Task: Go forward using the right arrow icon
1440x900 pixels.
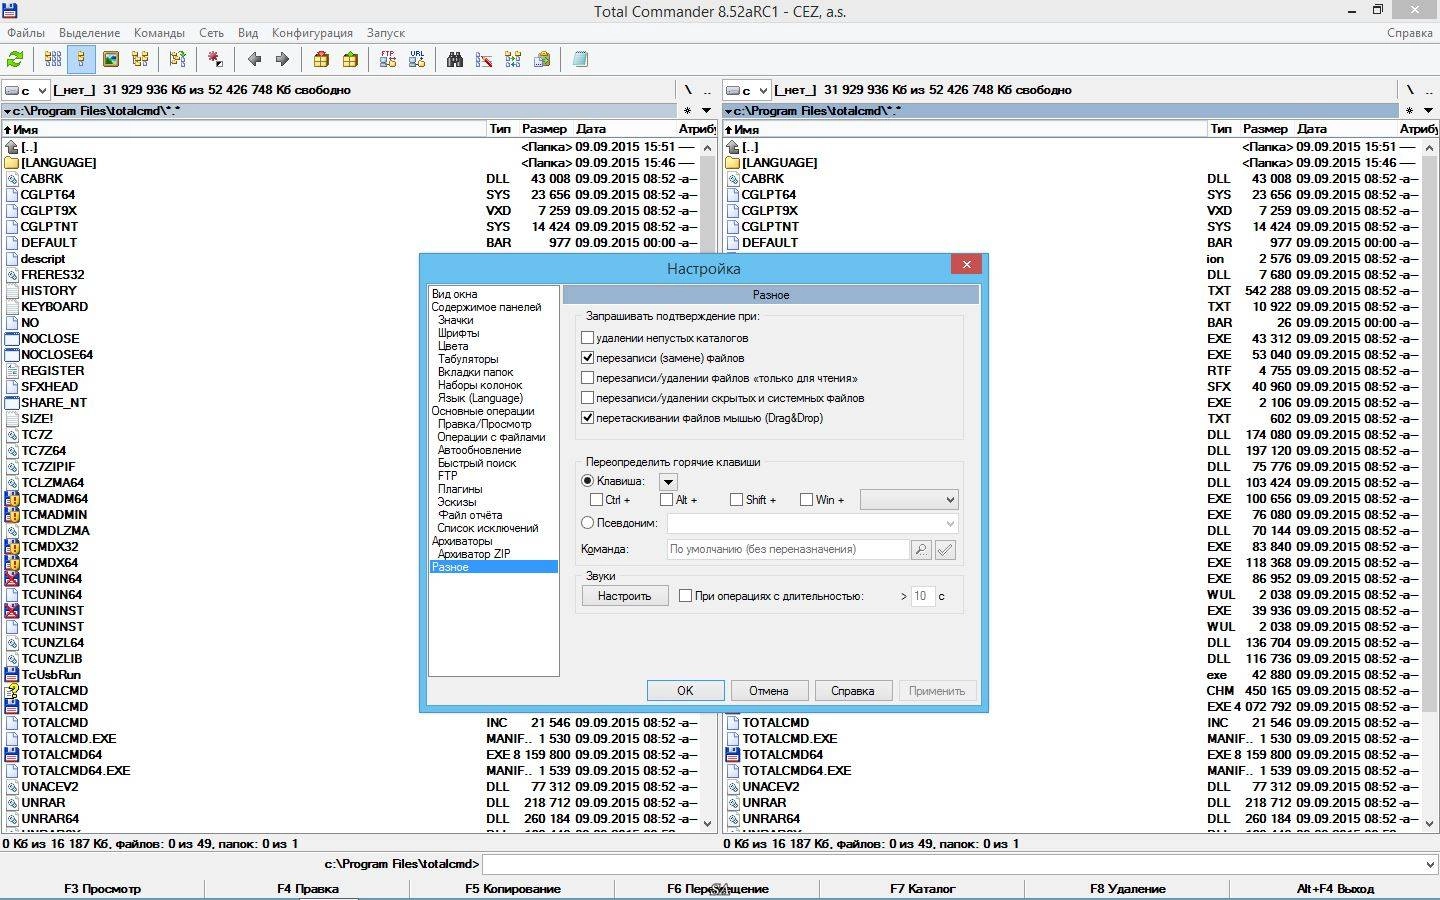Action: click(x=282, y=60)
